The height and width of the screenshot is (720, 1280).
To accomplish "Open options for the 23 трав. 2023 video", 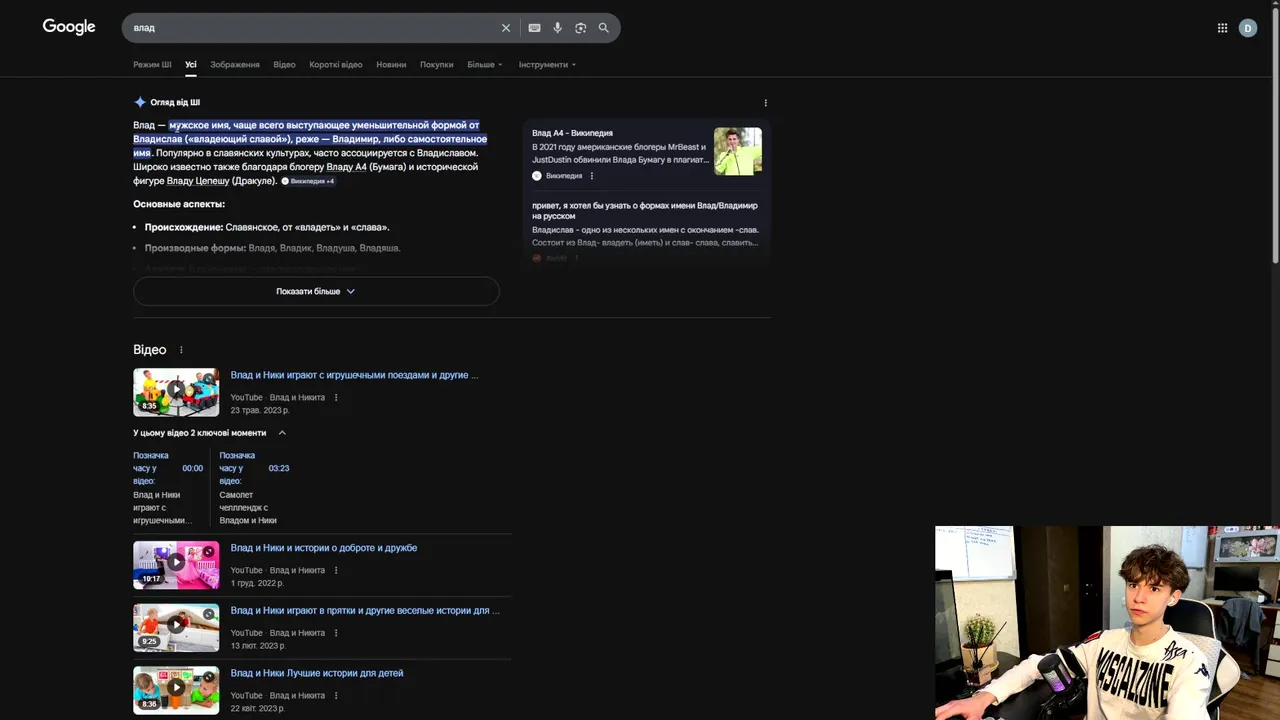I will pos(336,398).
